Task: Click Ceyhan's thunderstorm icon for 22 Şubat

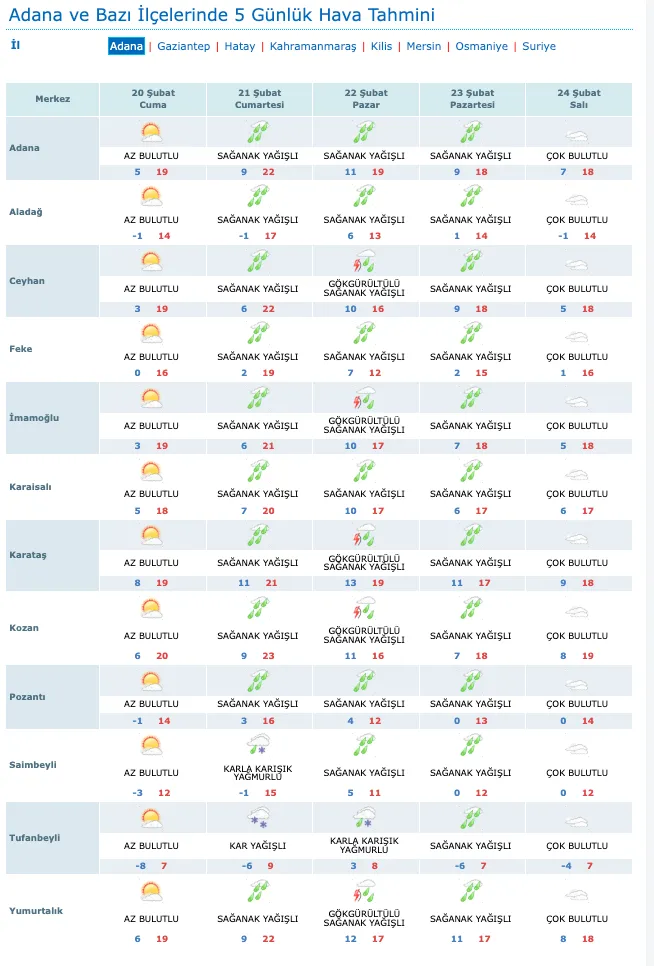Action: point(365,263)
